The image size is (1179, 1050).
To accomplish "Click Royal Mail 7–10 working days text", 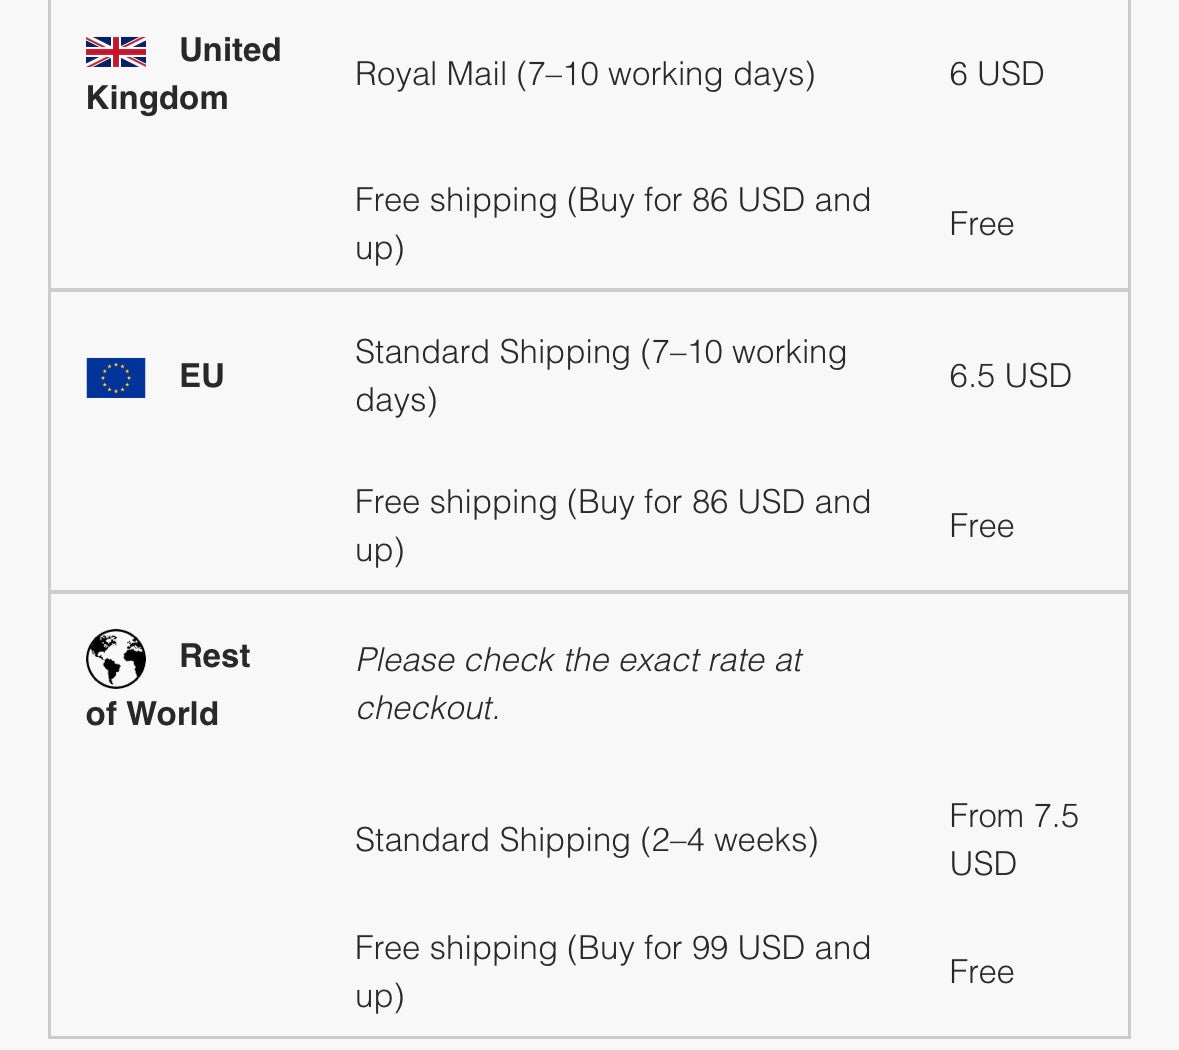I will pyautogui.click(x=585, y=74).
